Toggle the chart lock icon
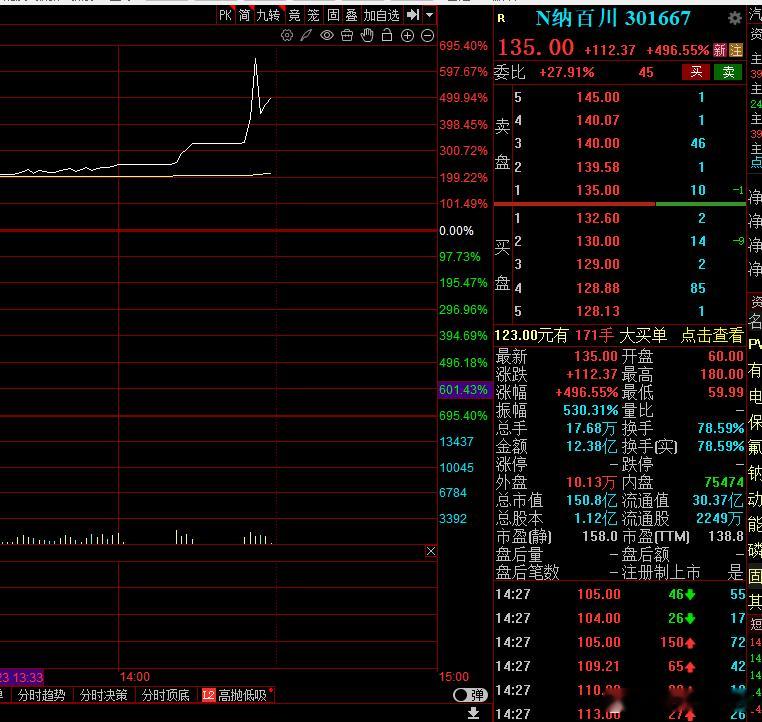The width and height of the screenshot is (762, 722). [x=387, y=35]
